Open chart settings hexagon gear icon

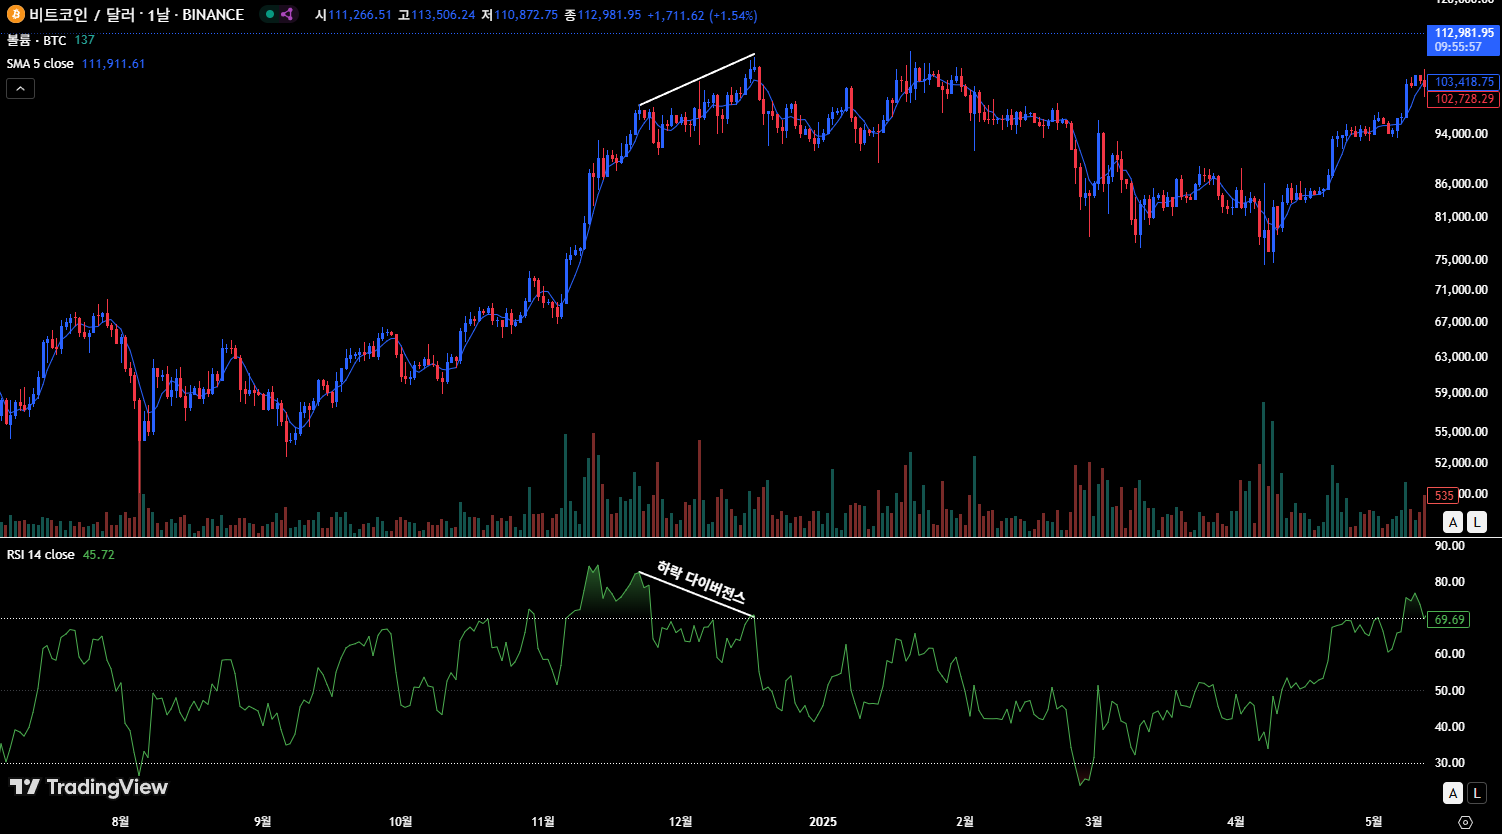[1465, 822]
